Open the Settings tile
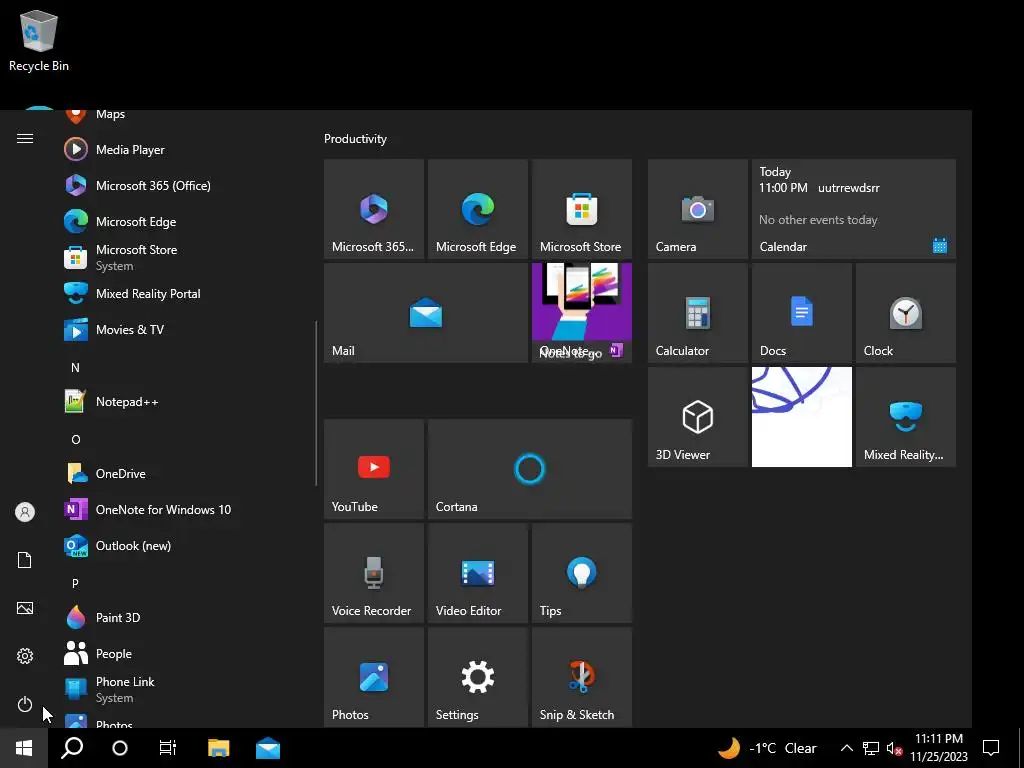Viewport: 1024px width, 768px height. point(477,677)
